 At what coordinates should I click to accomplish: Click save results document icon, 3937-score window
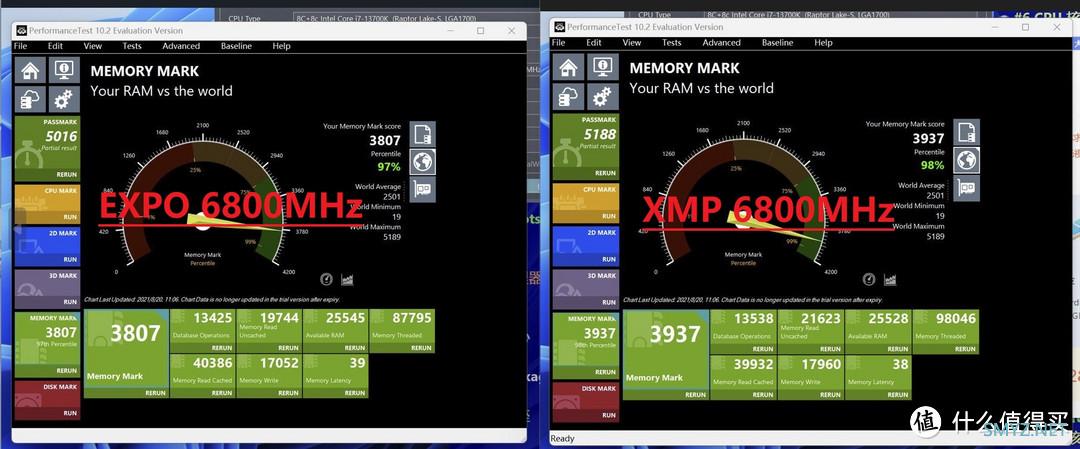966,132
